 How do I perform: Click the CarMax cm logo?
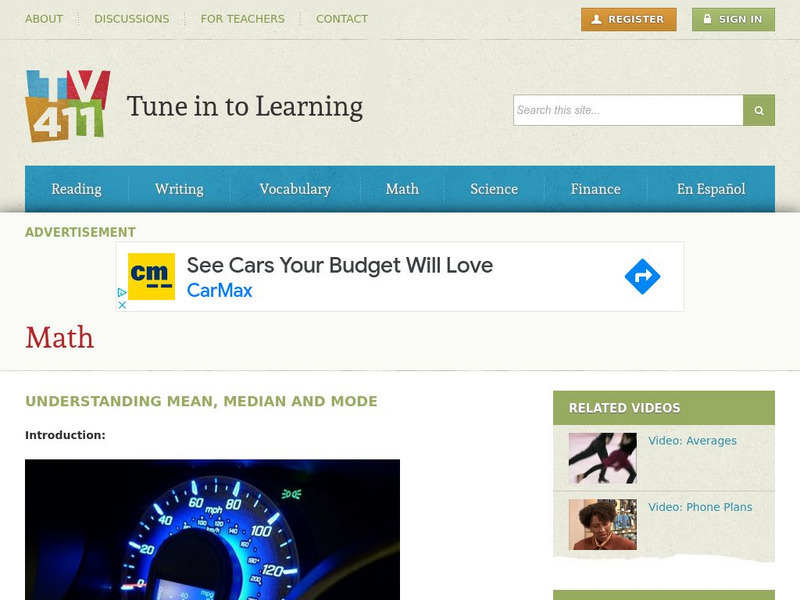click(x=152, y=277)
